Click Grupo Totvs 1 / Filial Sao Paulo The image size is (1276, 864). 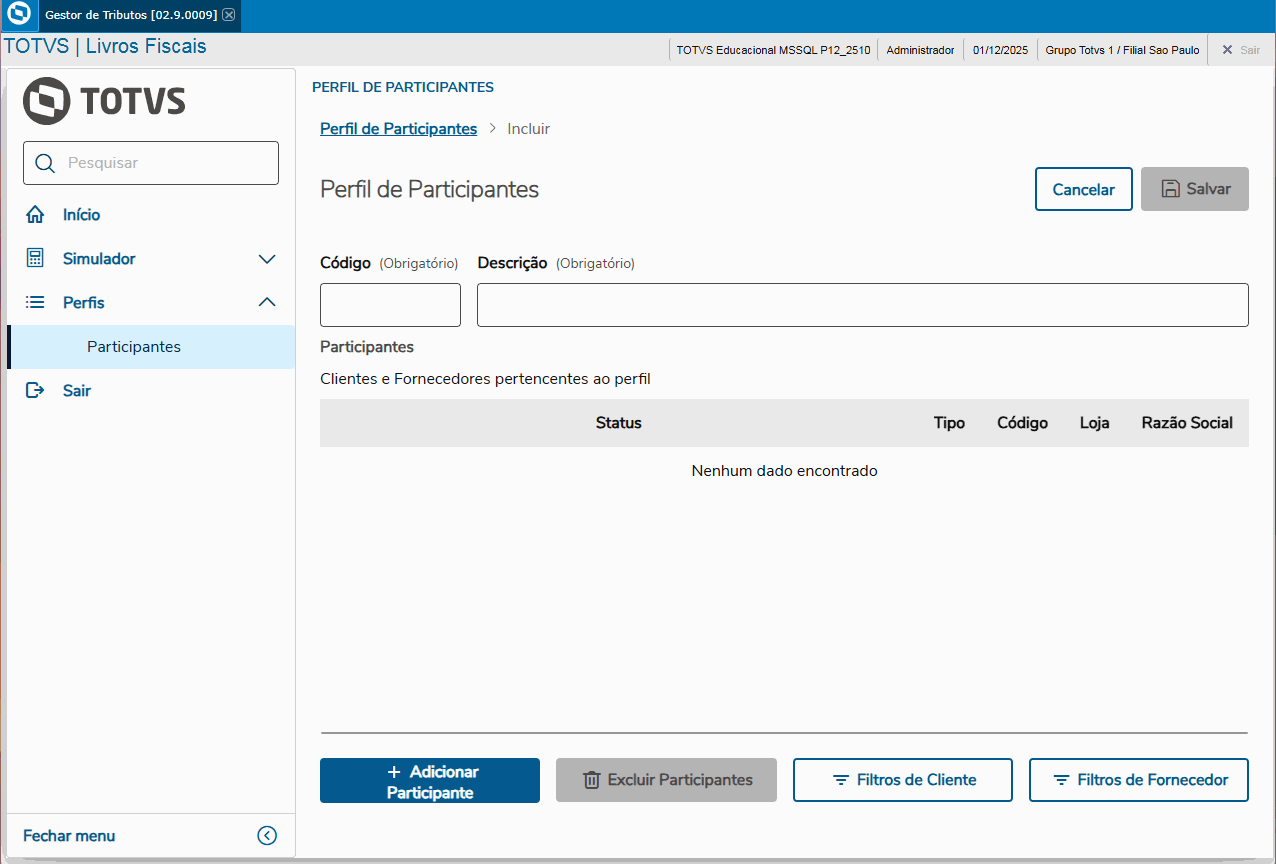pyautogui.click(x=1122, y=50)
